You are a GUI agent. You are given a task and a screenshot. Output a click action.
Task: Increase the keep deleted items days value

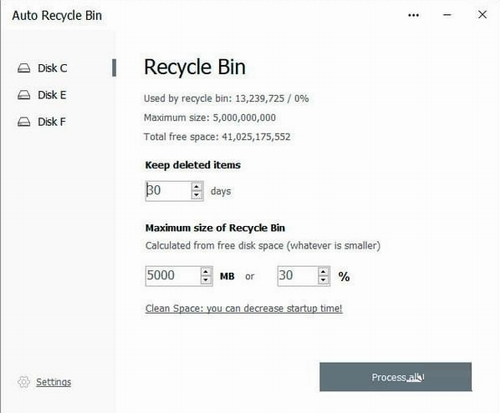(x=197, y=187)
